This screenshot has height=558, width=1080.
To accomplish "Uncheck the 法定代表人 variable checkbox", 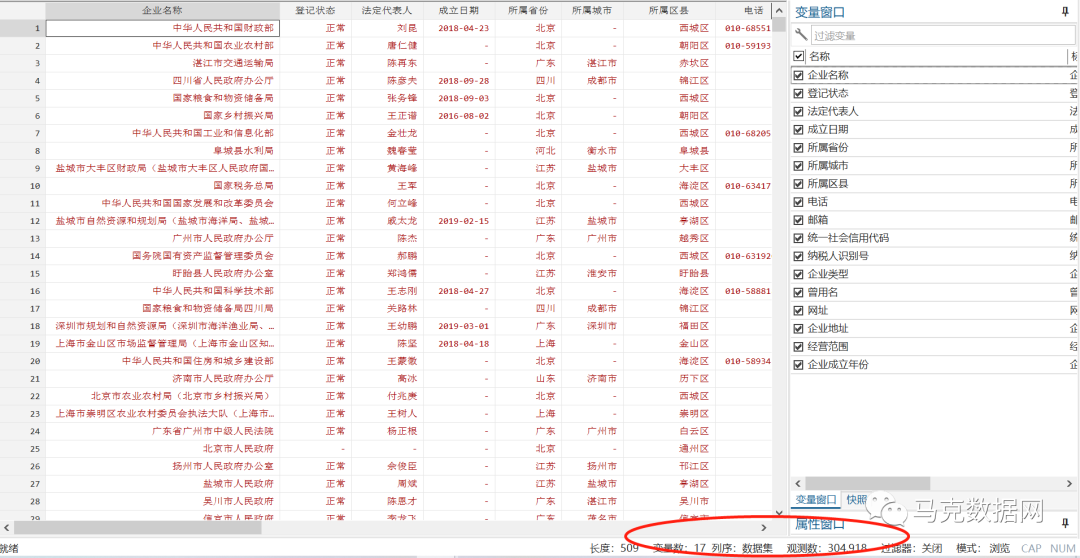I will click(x=799, y=111).
